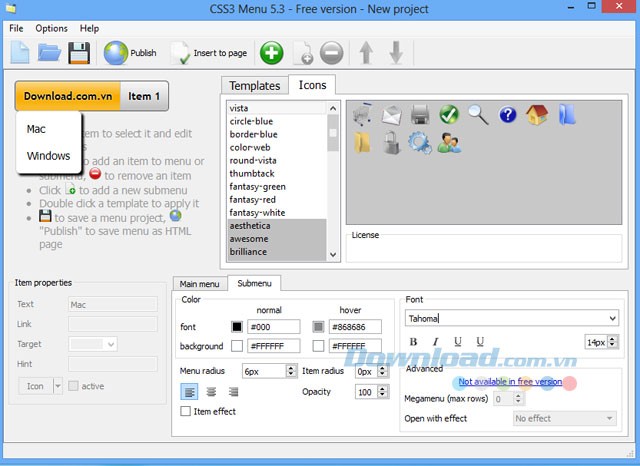Pick the normal font color swatch

237,327
